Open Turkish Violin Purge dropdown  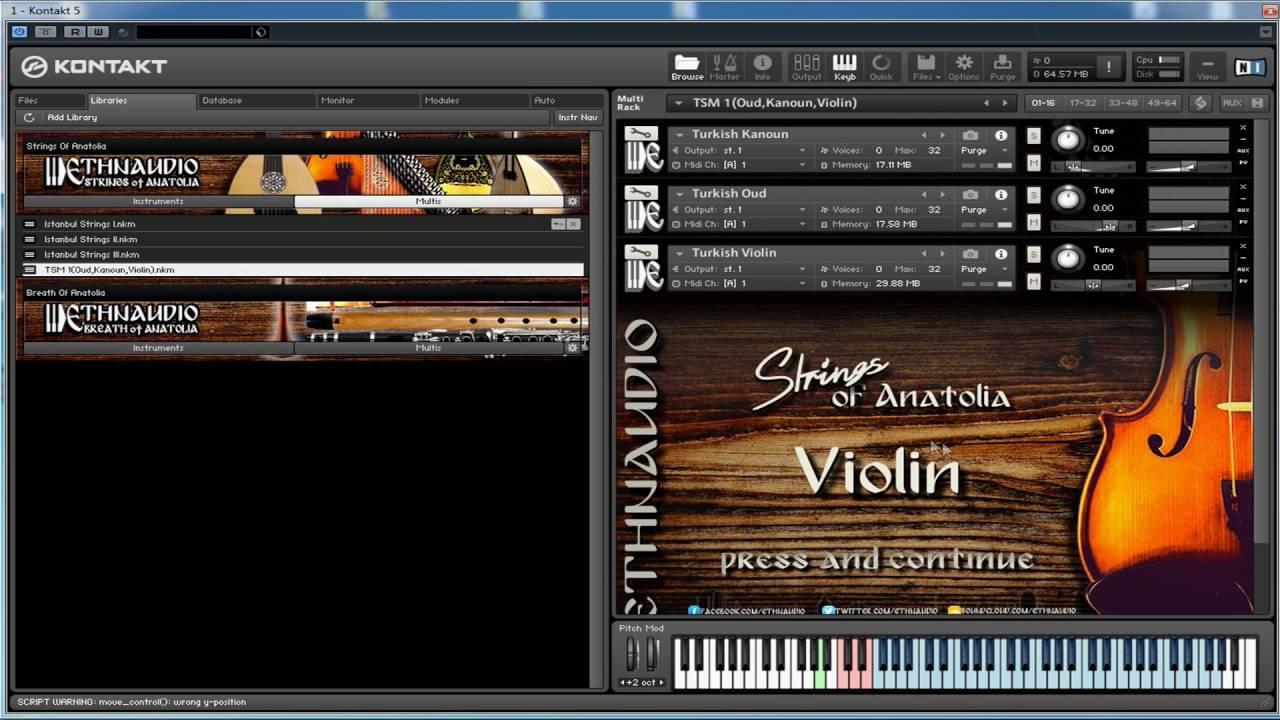(x=985, y=269)
